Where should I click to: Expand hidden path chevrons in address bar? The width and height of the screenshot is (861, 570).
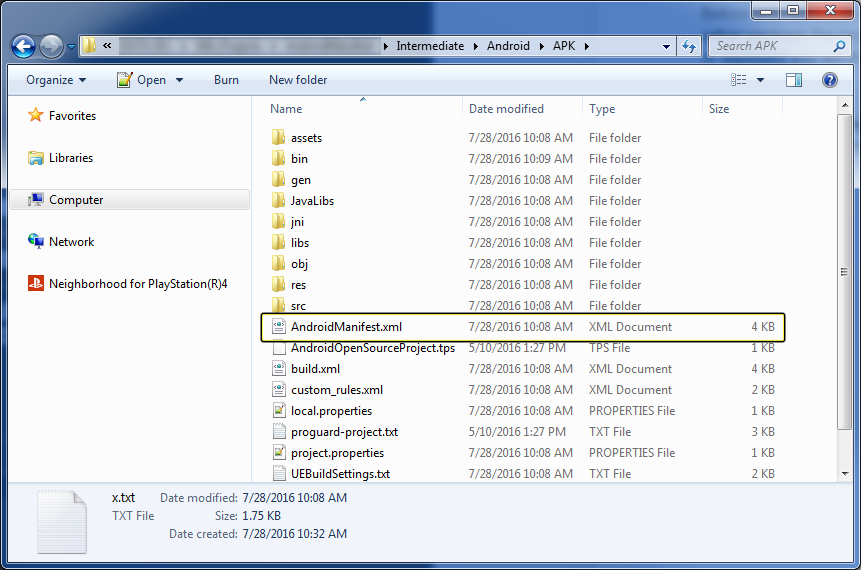point(107,46)
